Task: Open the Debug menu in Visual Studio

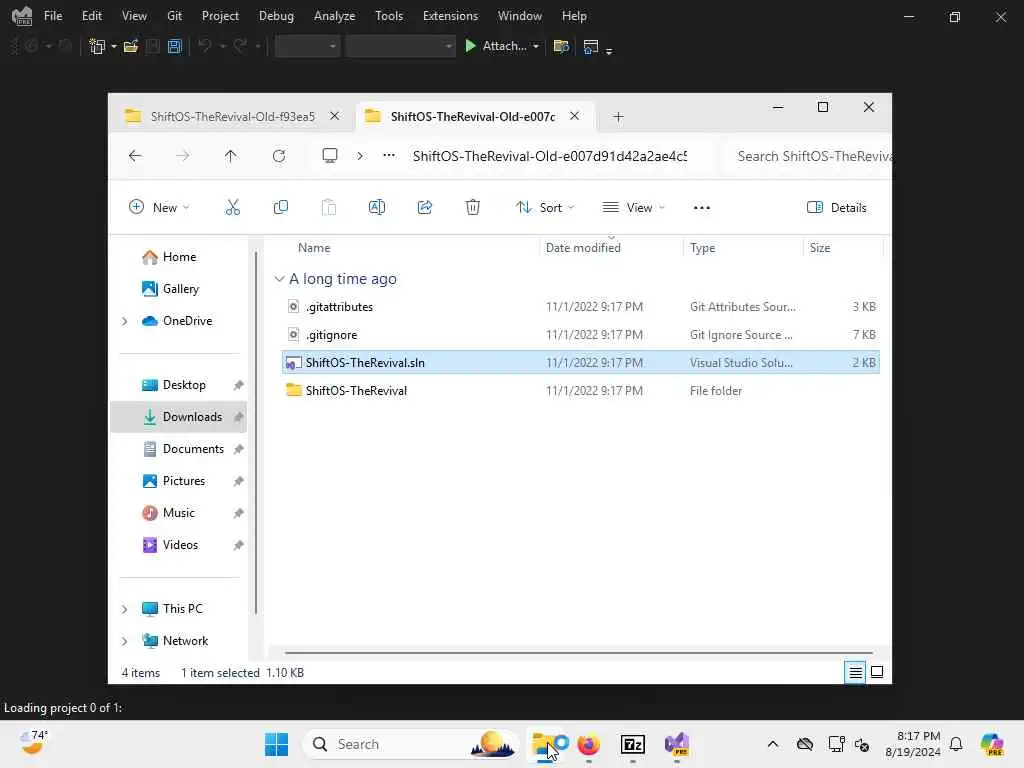Action: [x=276, y=16]
